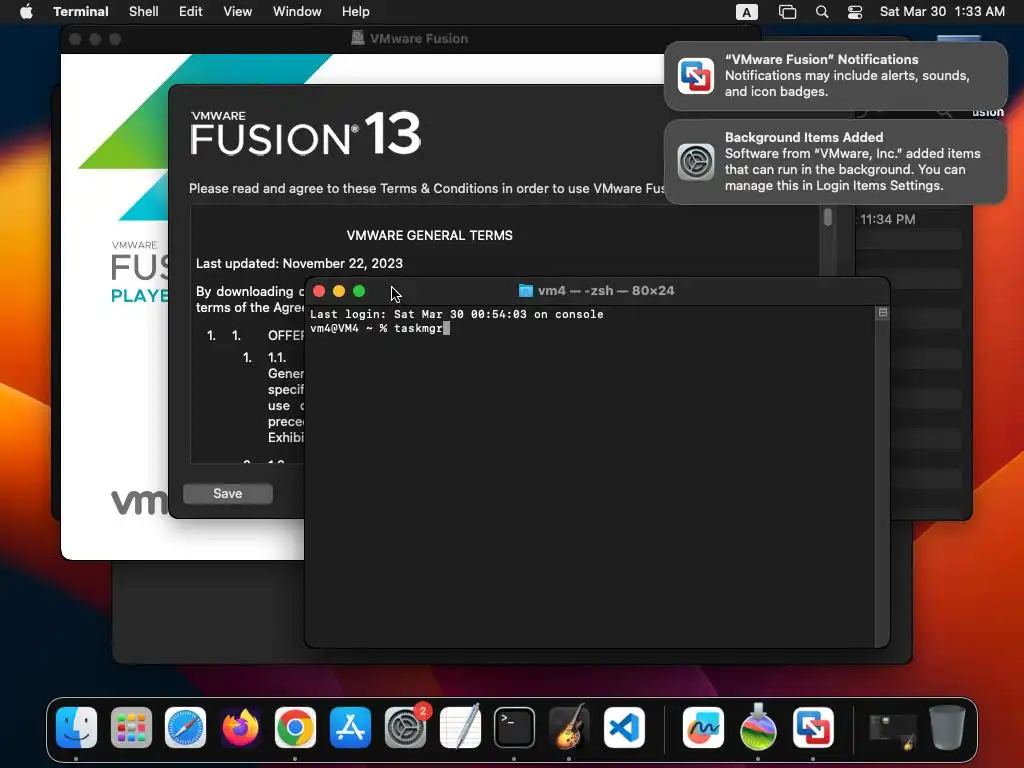Open the Window menu

297,12
